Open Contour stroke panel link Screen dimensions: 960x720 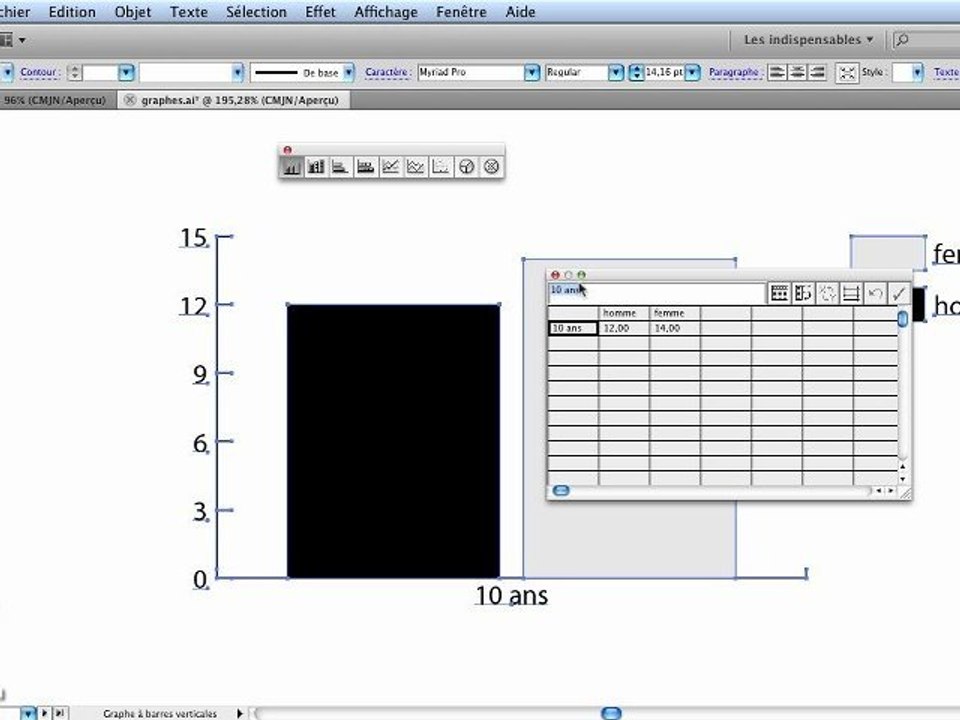40,72
